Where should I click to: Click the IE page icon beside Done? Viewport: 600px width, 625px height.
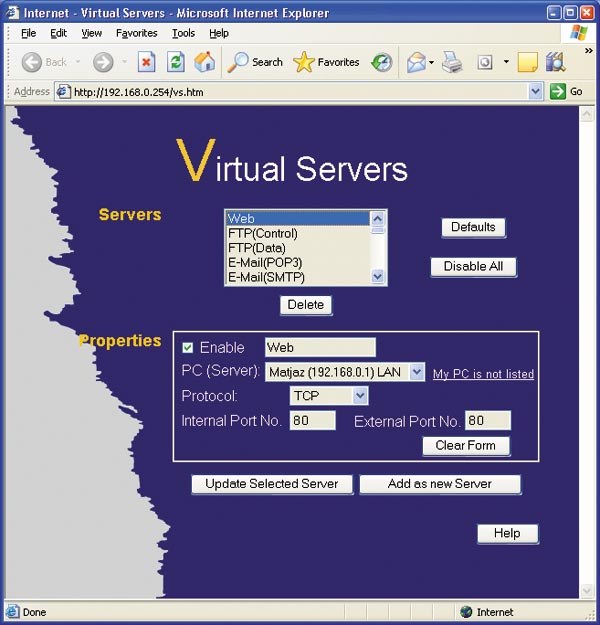pos(12,611)
